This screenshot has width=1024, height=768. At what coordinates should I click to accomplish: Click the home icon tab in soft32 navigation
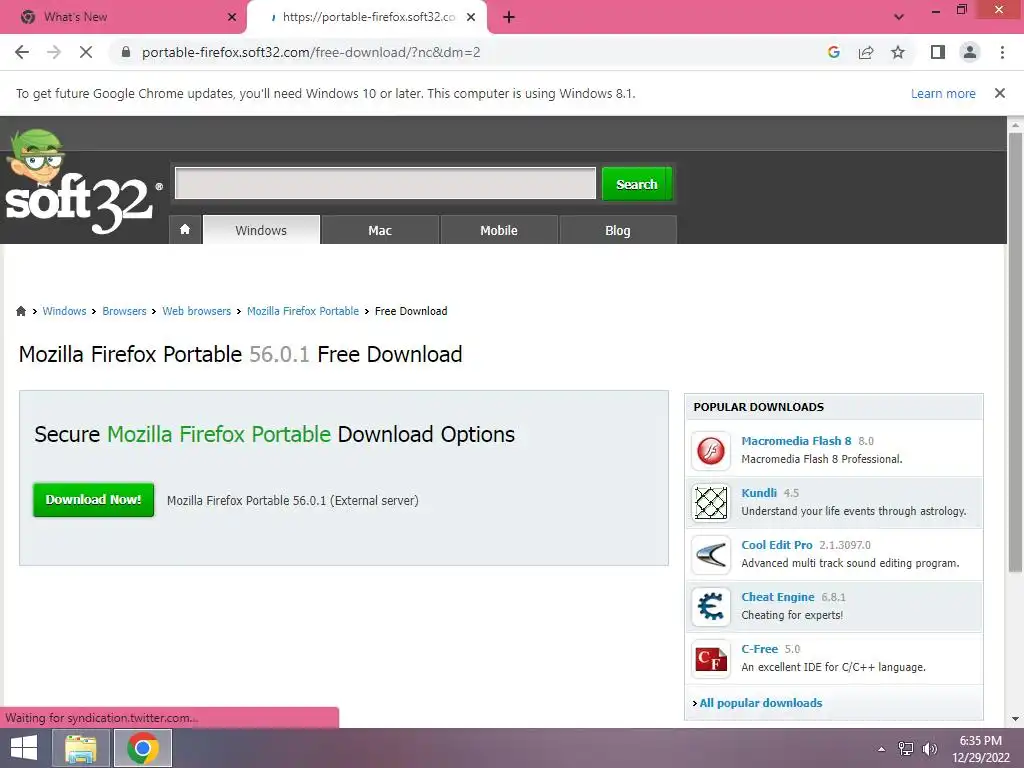[x=185, y=230]
